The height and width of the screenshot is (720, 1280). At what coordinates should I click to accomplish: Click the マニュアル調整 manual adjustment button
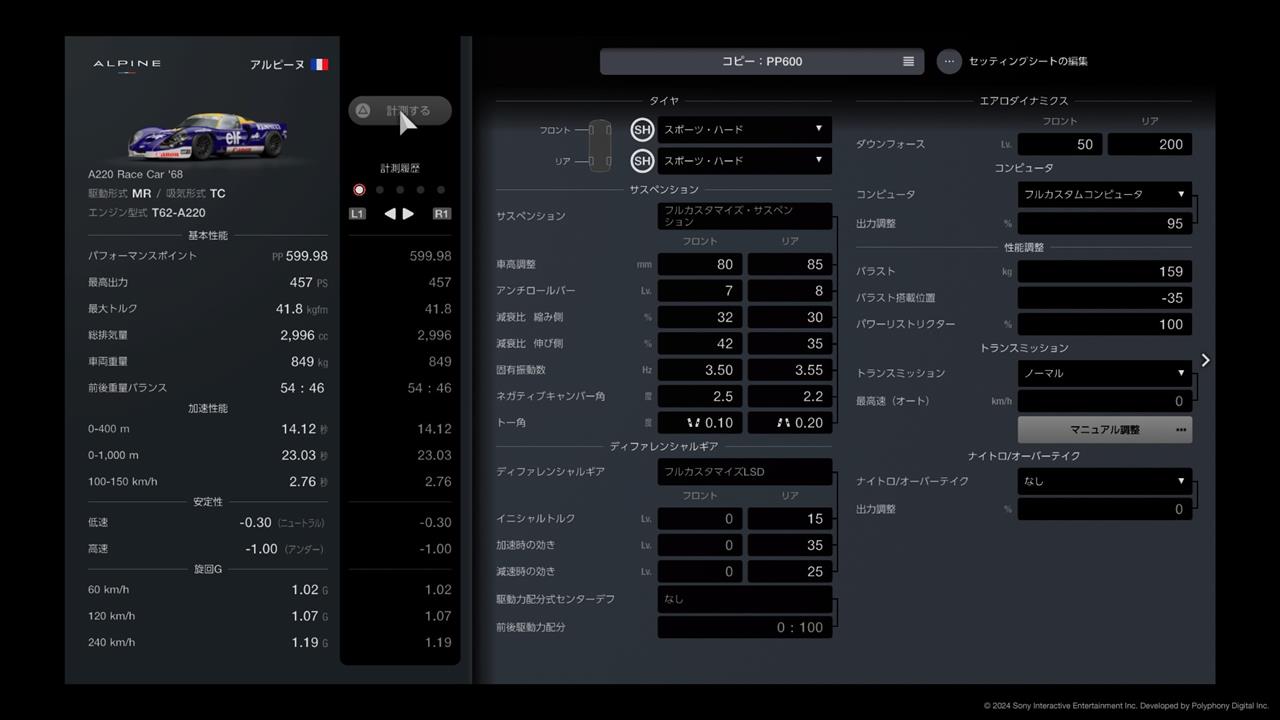1105,430
